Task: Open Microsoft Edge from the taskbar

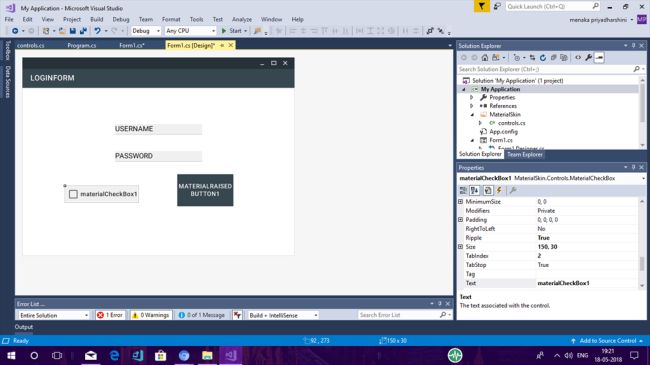Action: pyautogui.click(x=114, y=355)
